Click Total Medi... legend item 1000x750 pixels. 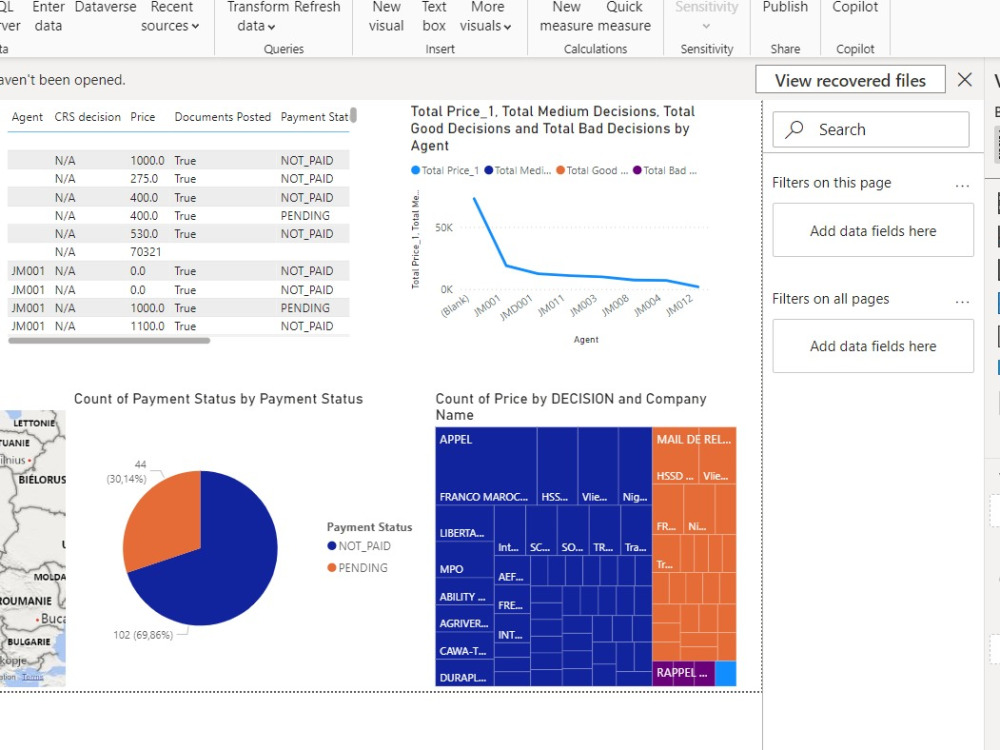pos(518,170)
